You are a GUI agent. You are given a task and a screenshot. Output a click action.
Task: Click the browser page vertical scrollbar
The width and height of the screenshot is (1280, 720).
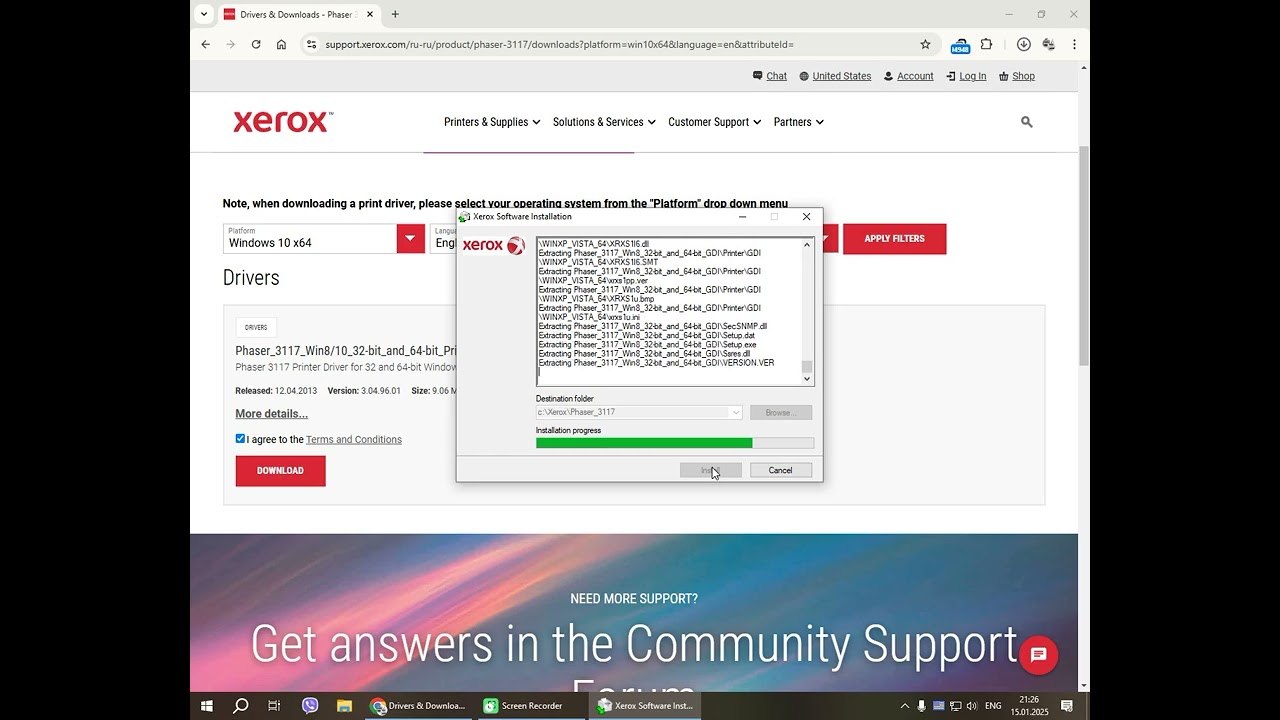coord(1084,255)
